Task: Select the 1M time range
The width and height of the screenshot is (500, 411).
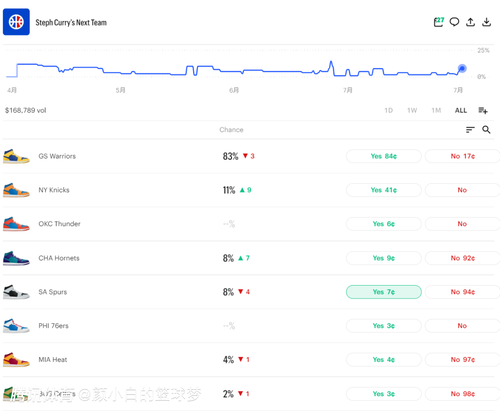Action: click(x=436, y=110)
